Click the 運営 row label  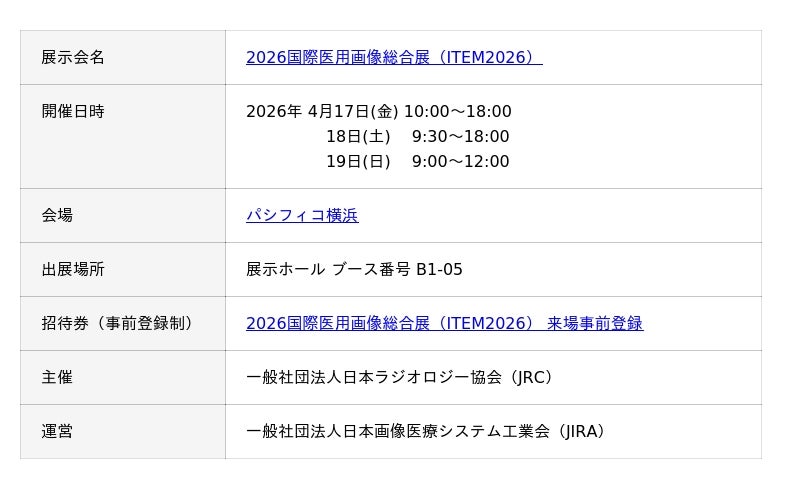[x=57, y=432]
